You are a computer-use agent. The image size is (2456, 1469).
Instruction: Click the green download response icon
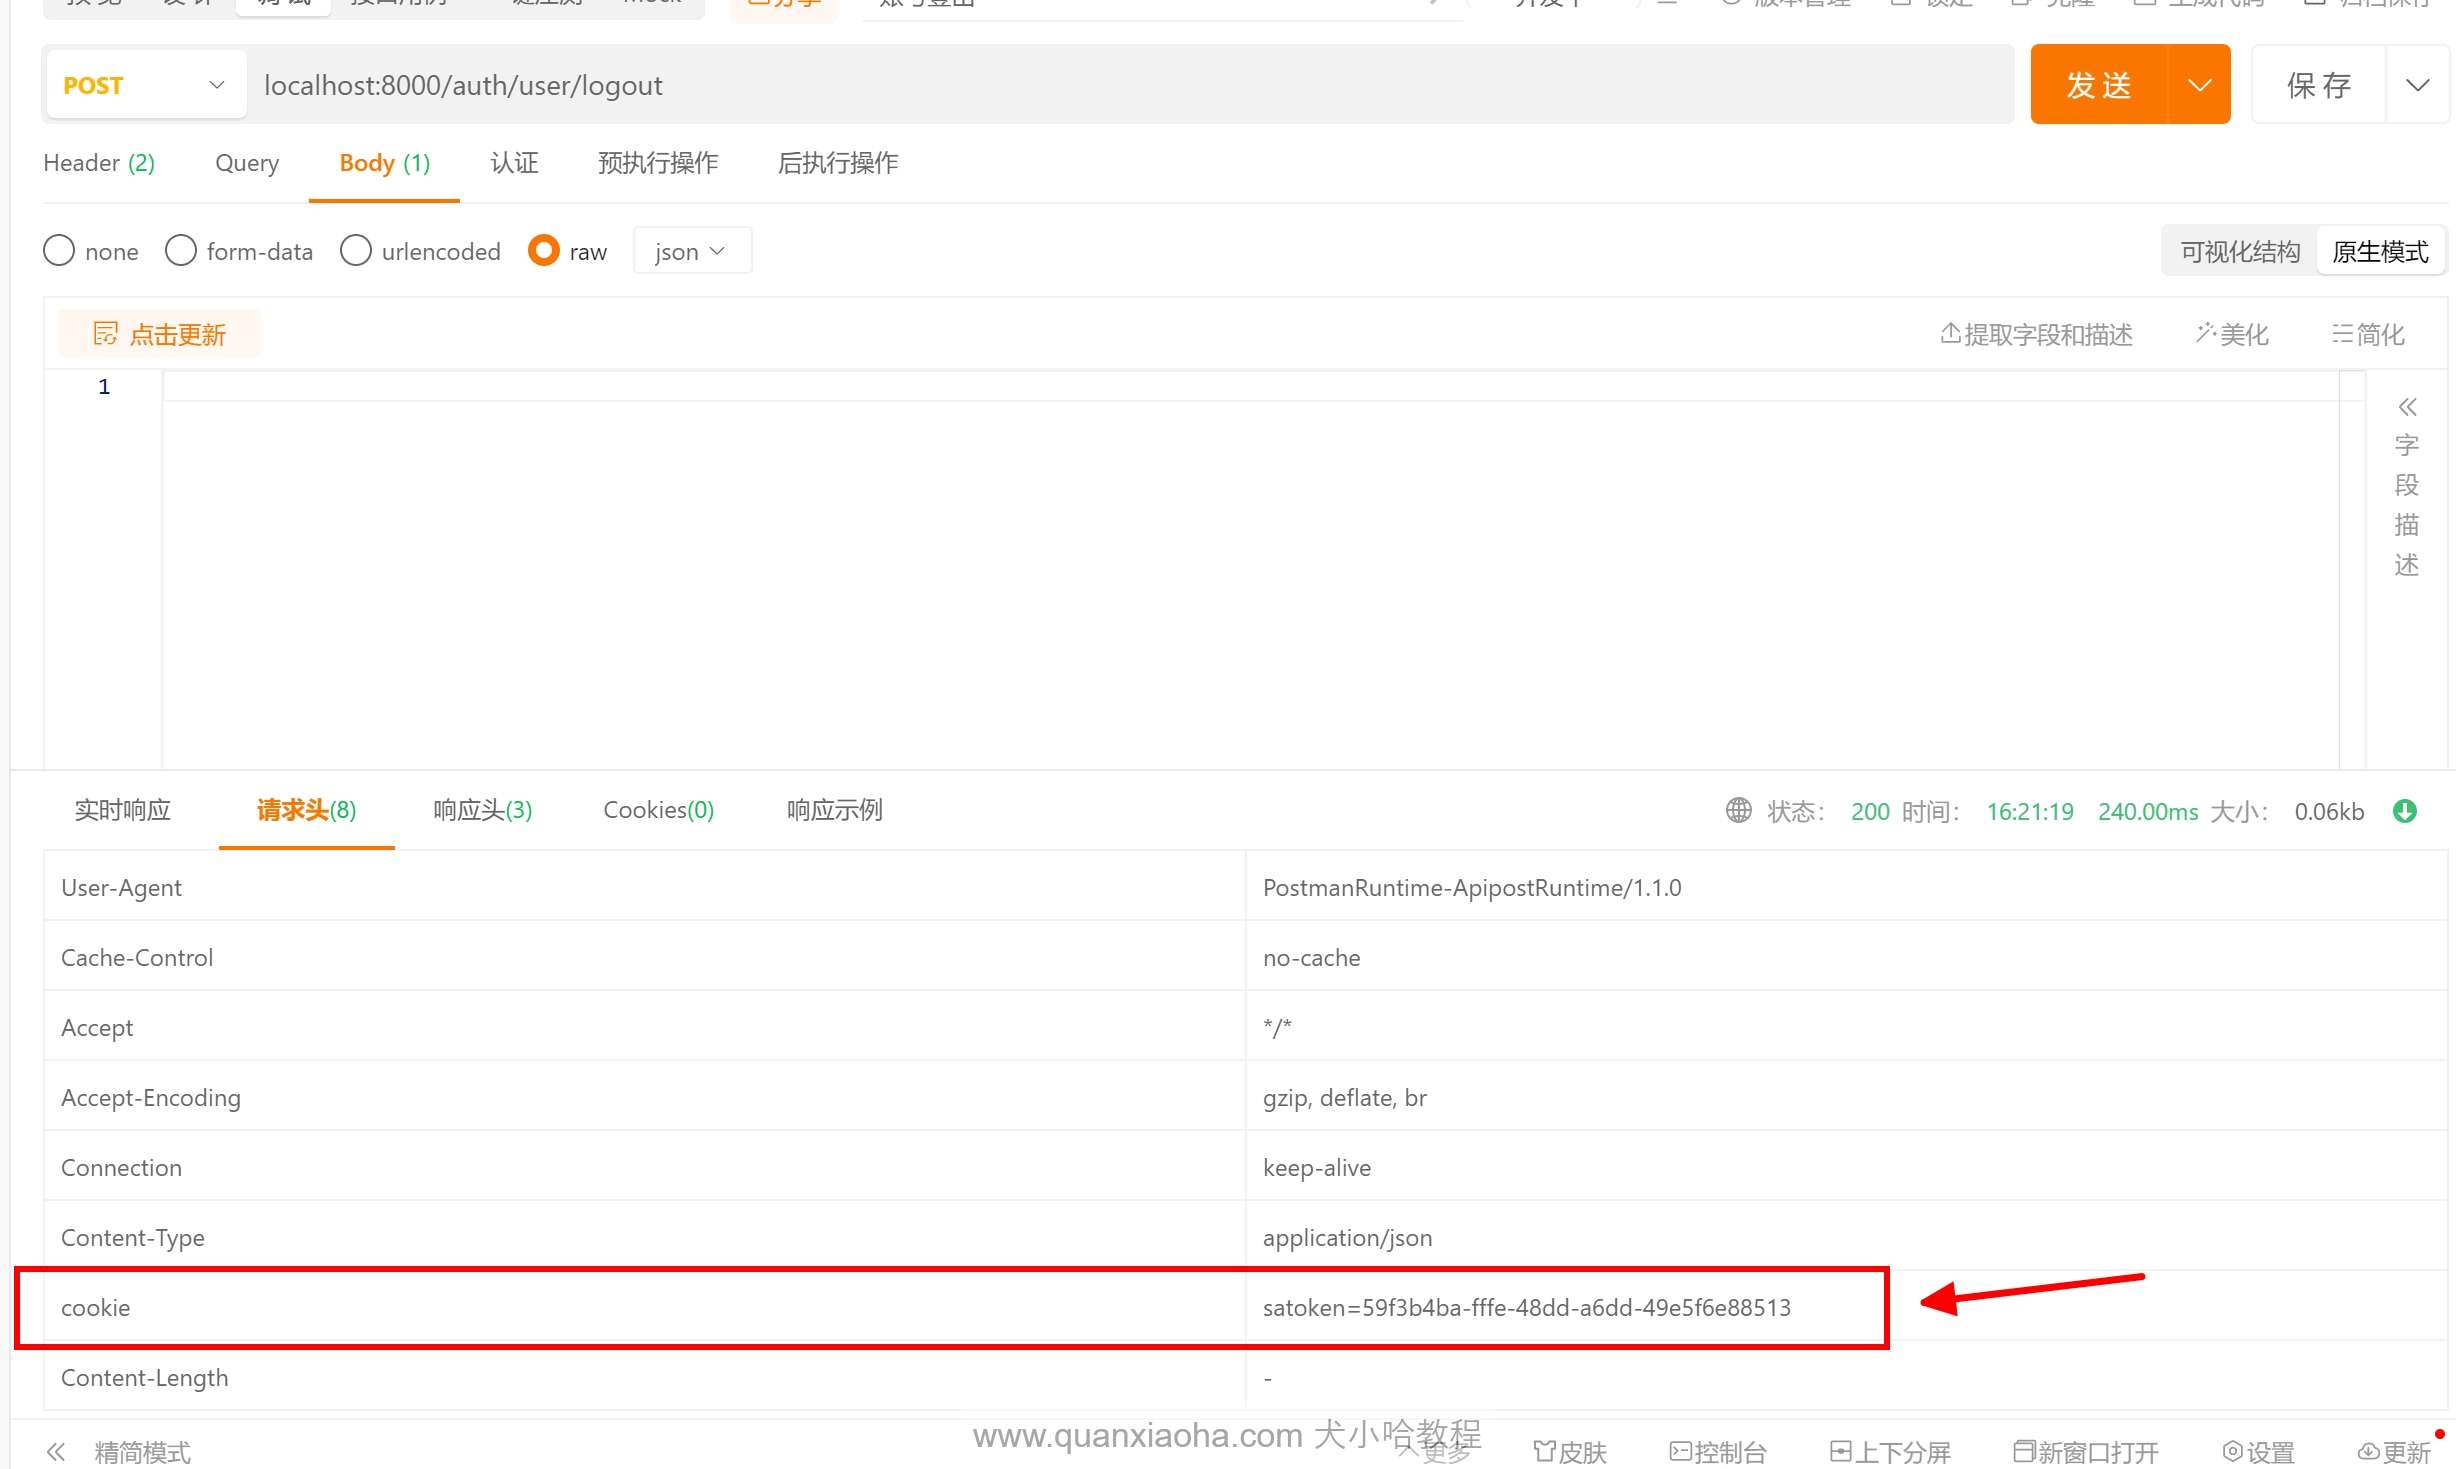pos(2405,811)
